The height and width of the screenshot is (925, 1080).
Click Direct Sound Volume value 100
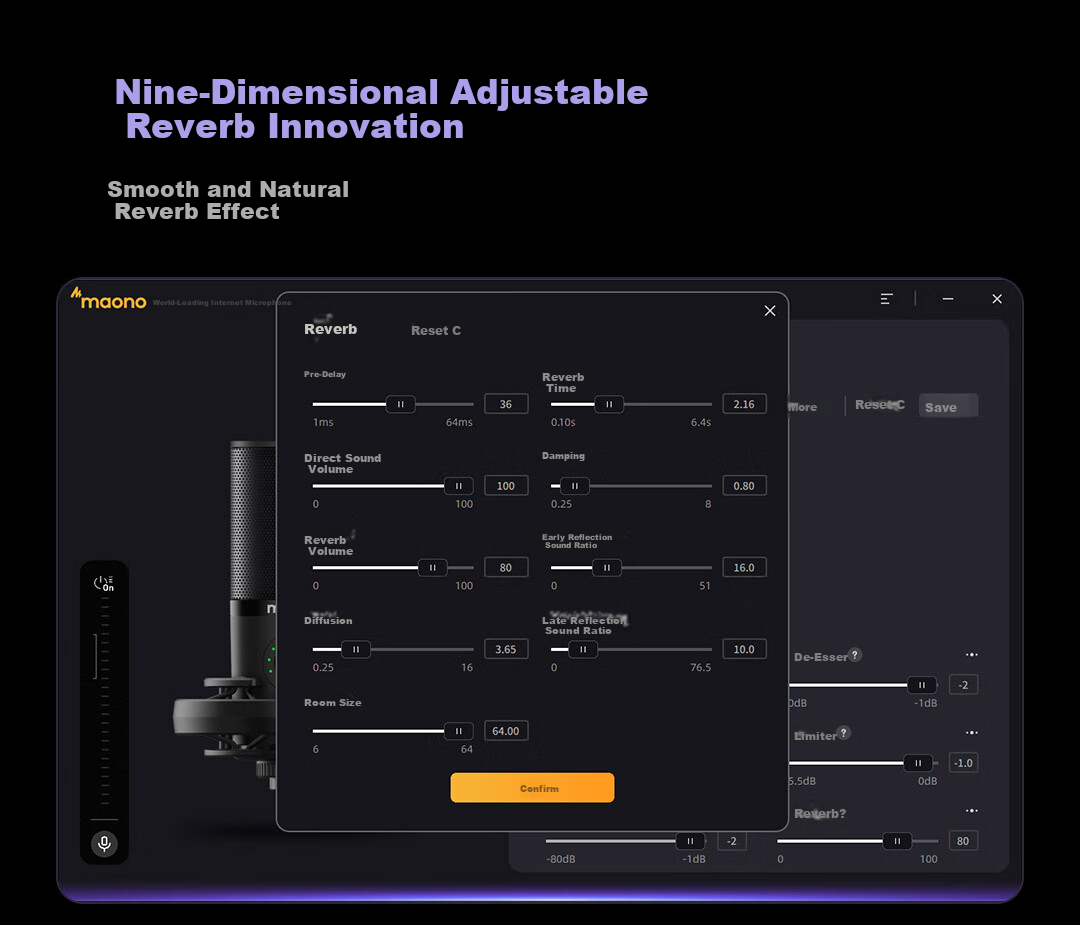(x=506, y=486)
